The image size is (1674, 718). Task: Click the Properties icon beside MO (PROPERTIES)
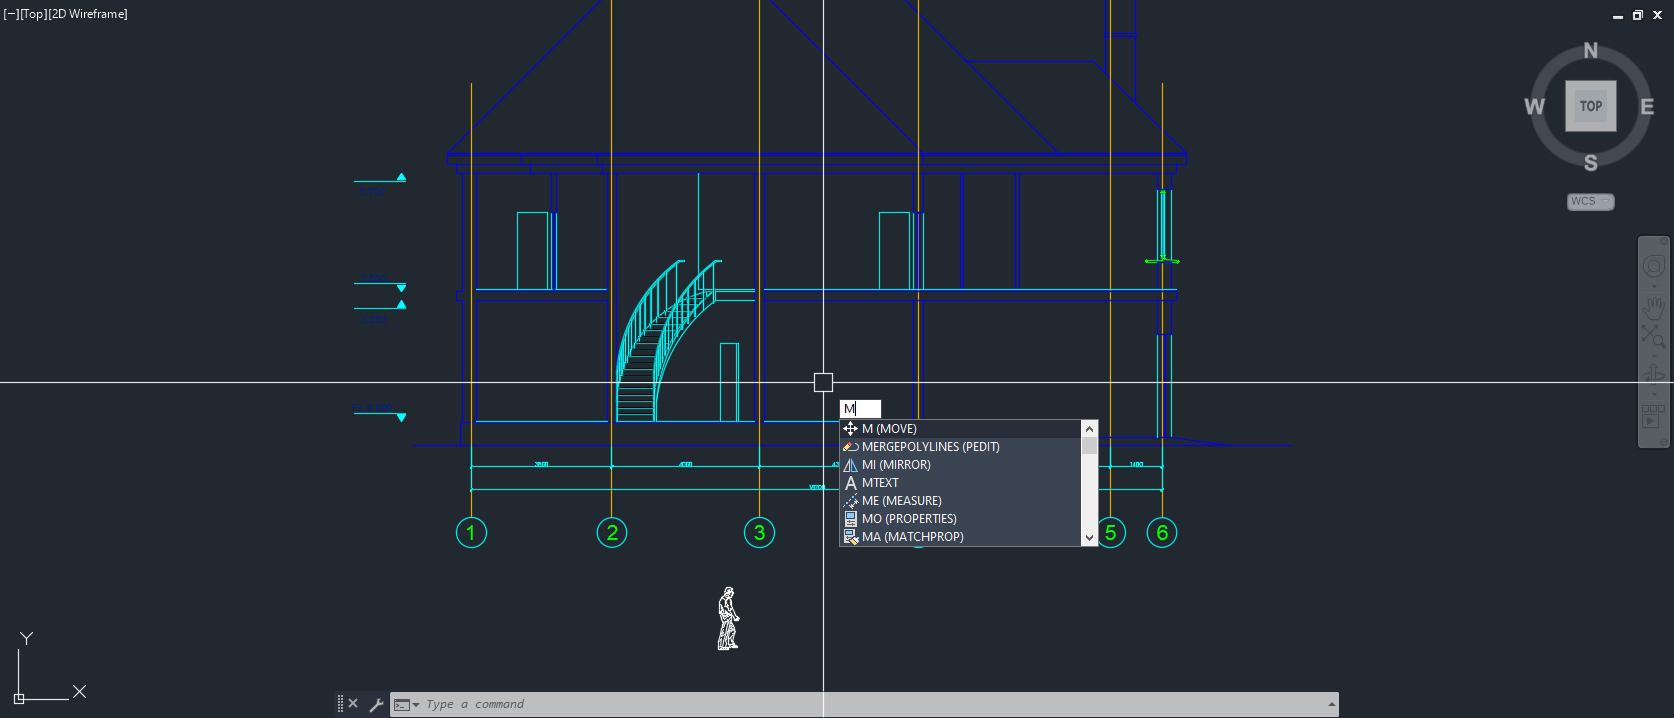click(850, 519)
